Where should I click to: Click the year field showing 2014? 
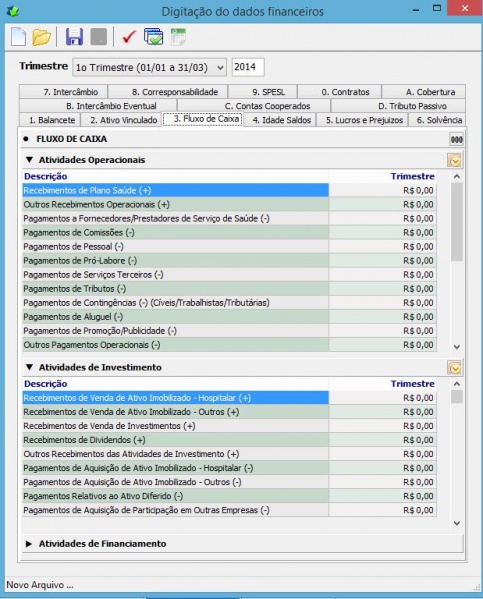point(248,67)
